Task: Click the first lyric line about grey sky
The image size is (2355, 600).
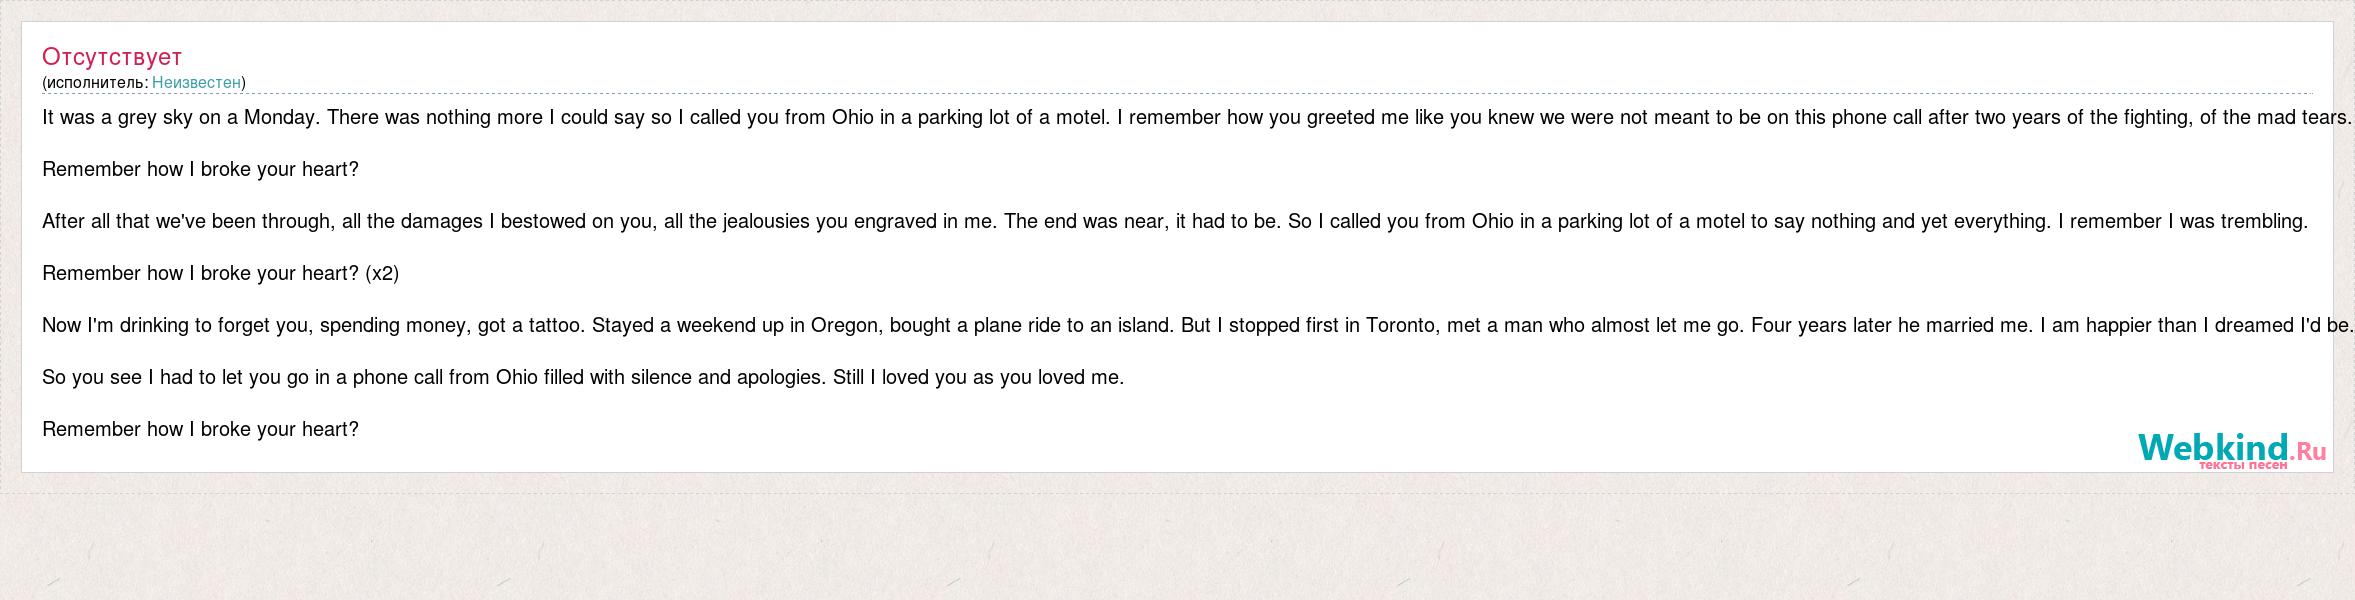Action: pyautogui.click(x=1197, y=117)
